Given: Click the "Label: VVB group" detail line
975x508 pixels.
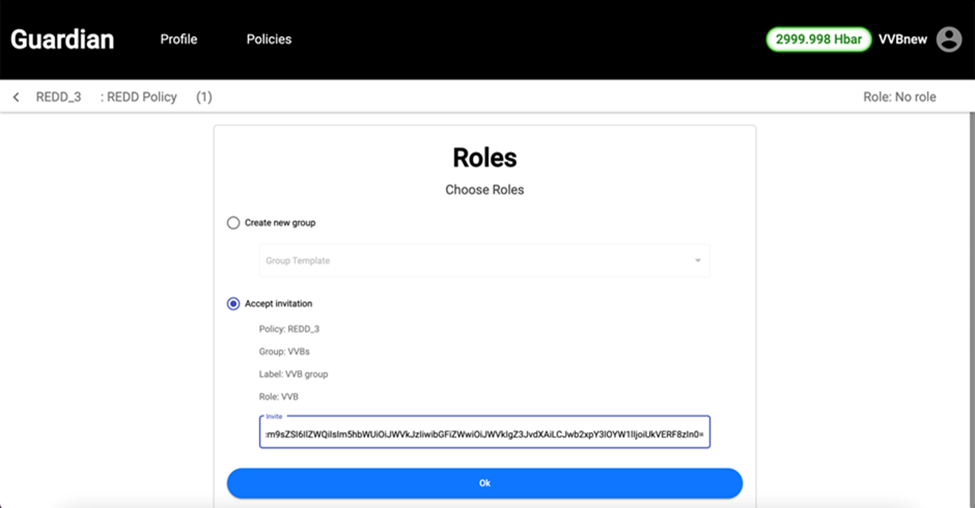Looking at the screenshot, I should tap(293, 374).
